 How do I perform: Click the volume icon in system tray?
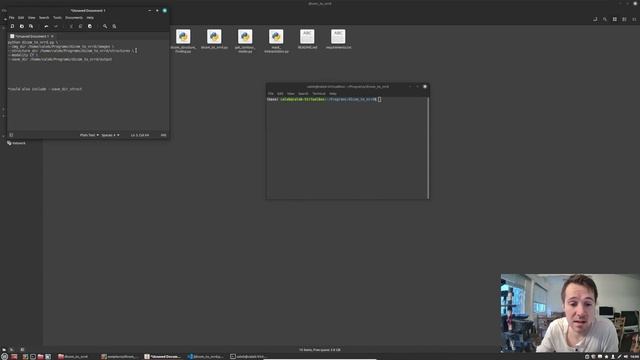pyautogui.click(x=626, y=356)
